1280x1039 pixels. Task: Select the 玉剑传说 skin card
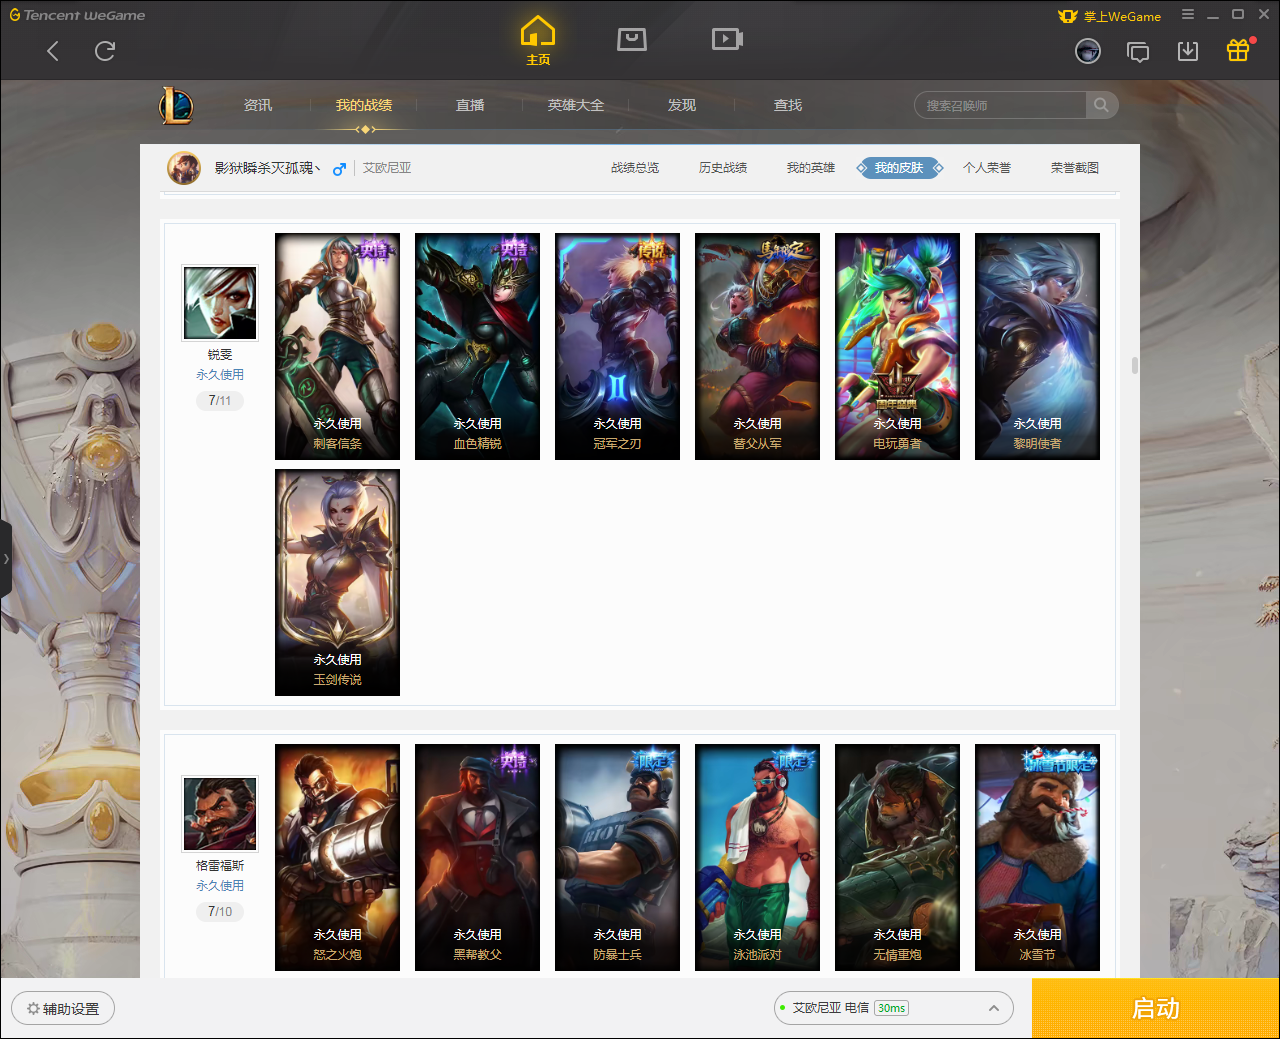click(337, 582)
